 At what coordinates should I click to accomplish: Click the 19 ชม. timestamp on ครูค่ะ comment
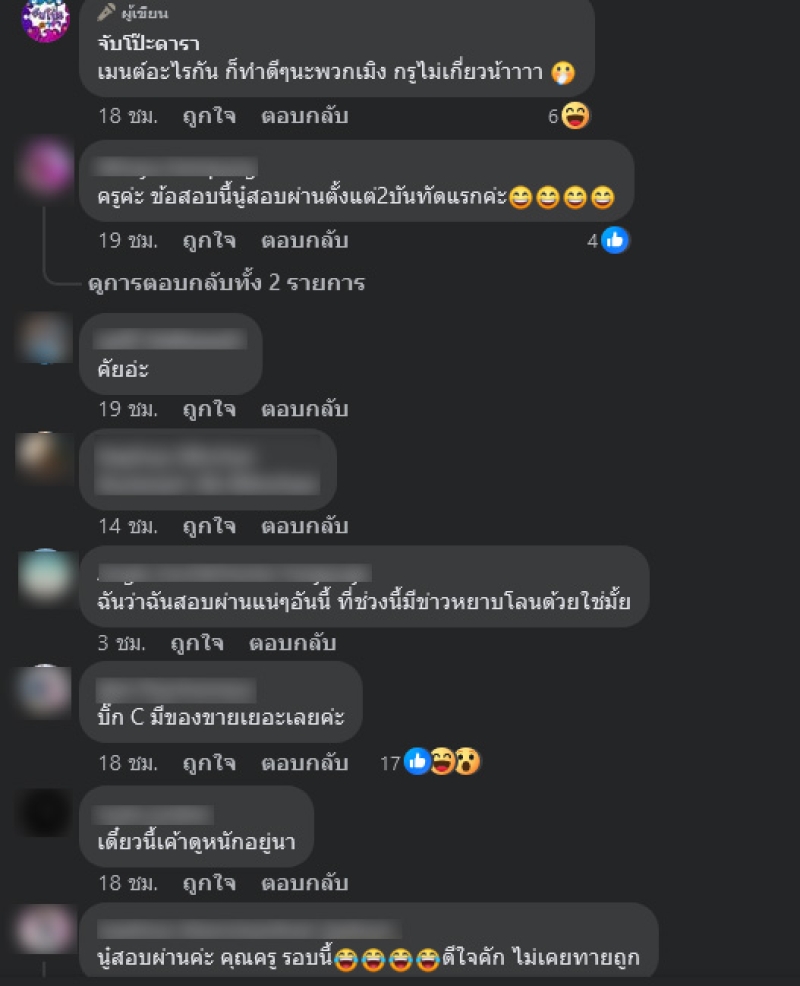128,240
